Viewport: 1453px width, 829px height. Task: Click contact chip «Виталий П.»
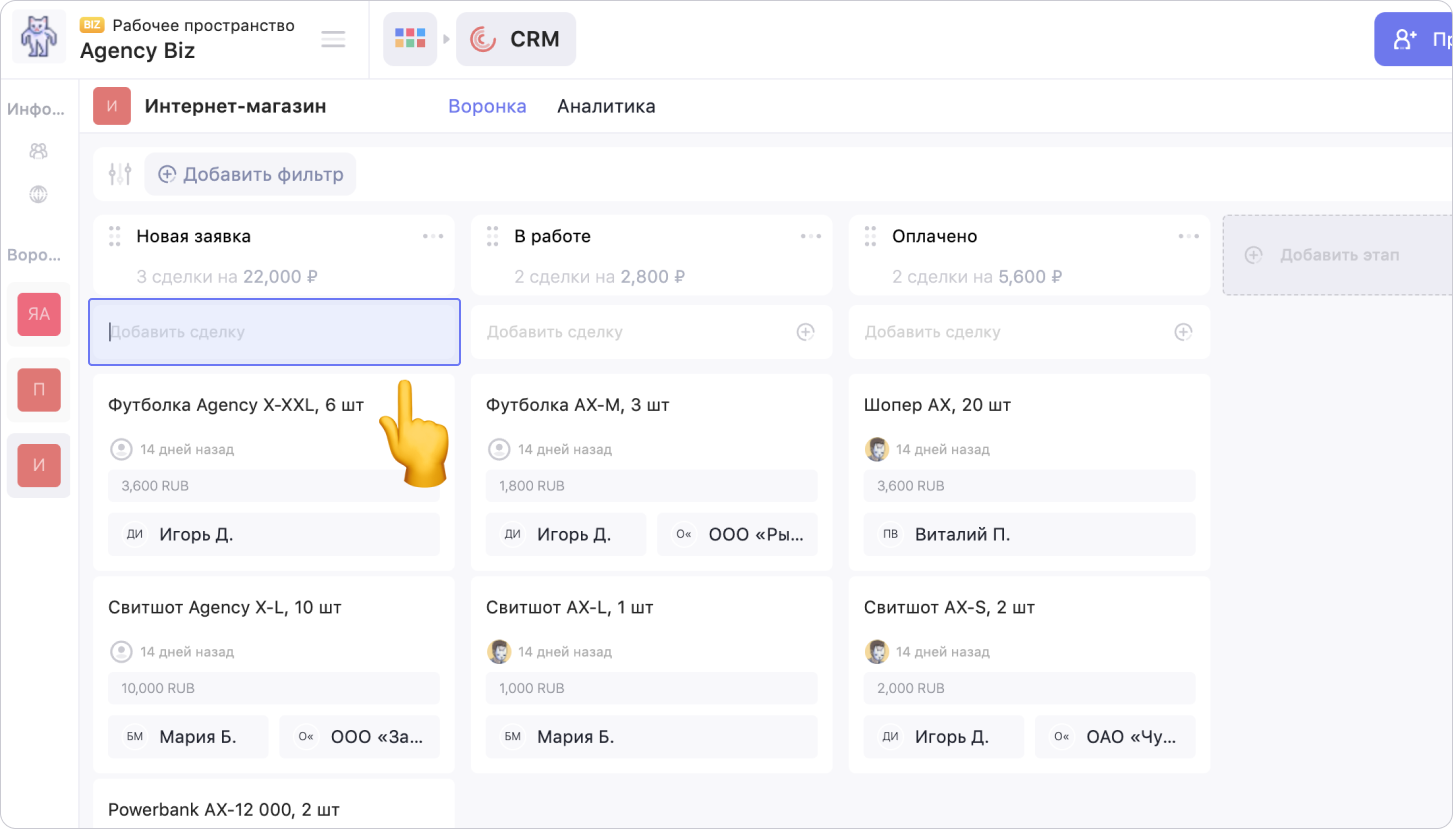click(x=1029, y=534)
